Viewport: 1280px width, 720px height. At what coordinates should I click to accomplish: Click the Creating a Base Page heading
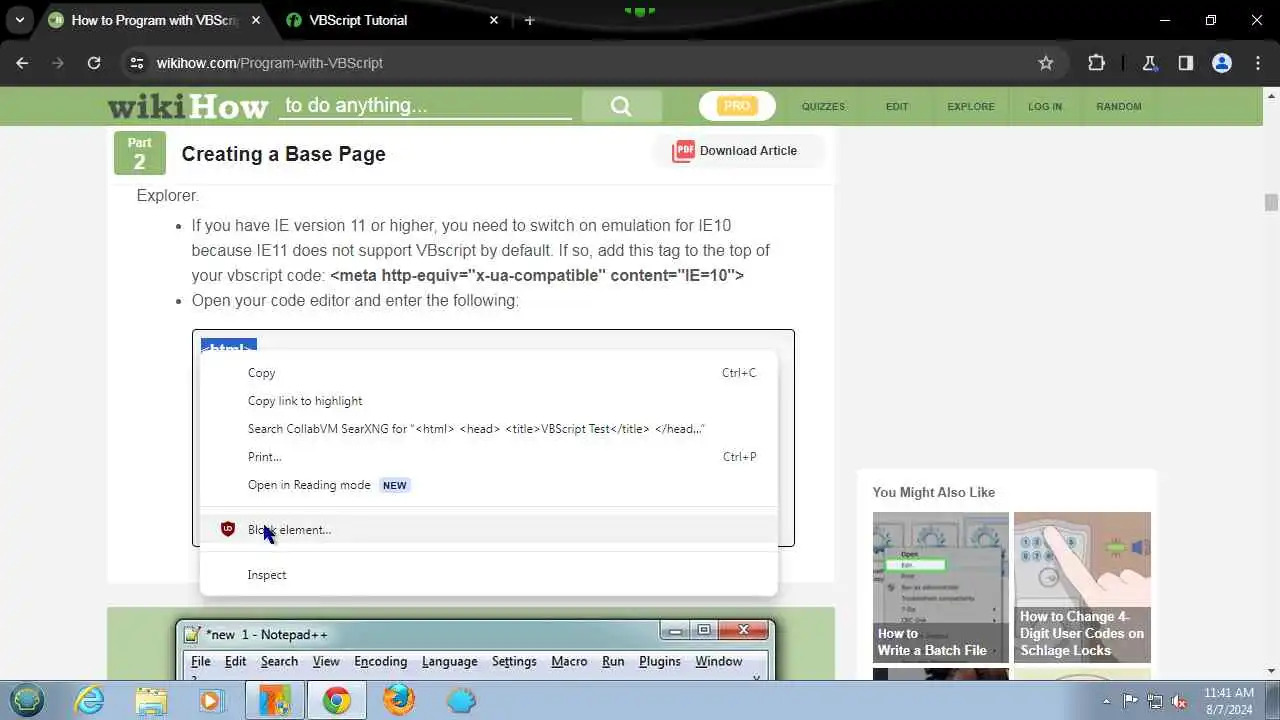283,154
